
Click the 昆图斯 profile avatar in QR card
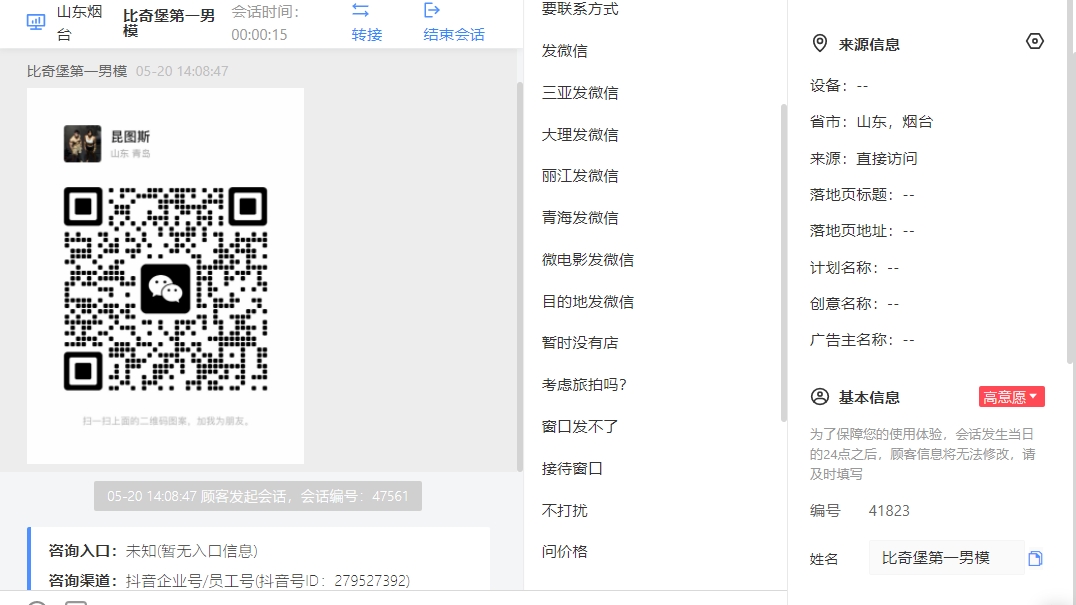(x=82, y=143)
